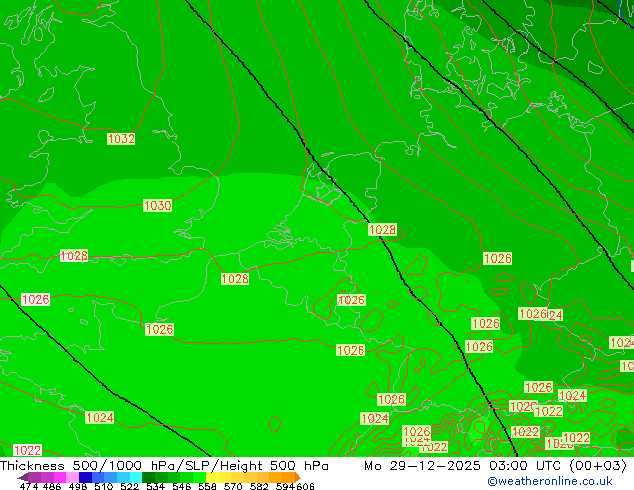Pick the light pink legend swatch

tap(72, 477)
